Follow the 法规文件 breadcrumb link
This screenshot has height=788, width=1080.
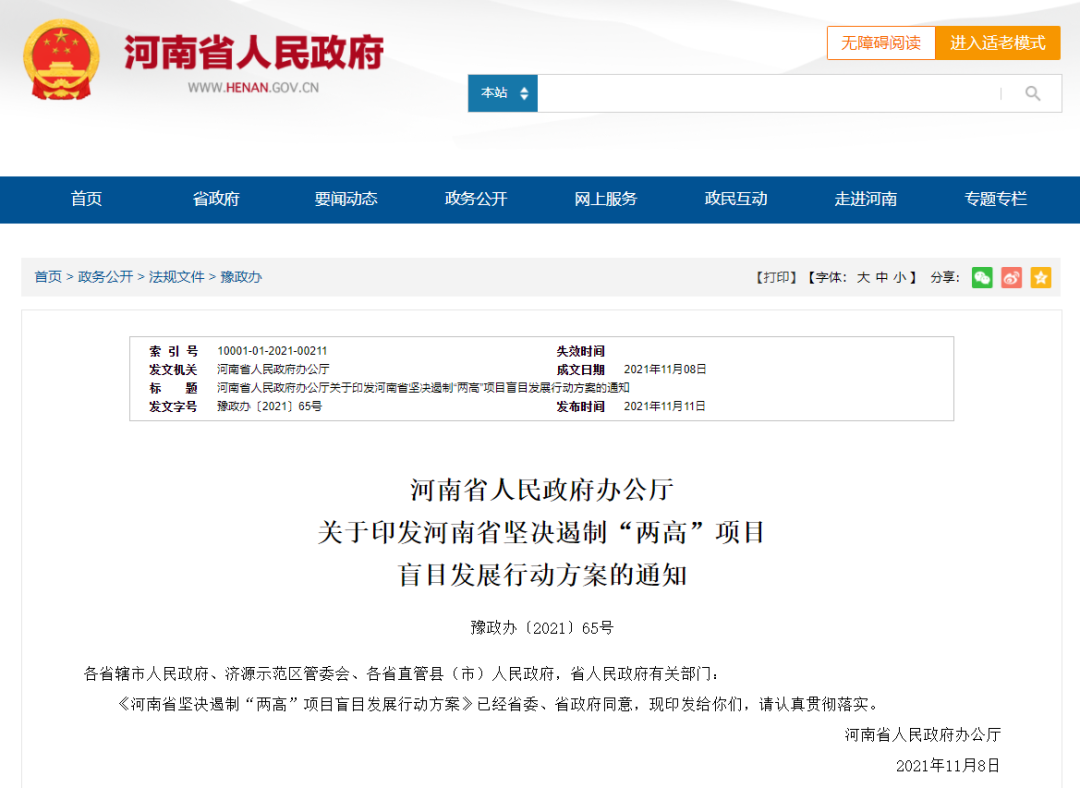pos(176,277)
